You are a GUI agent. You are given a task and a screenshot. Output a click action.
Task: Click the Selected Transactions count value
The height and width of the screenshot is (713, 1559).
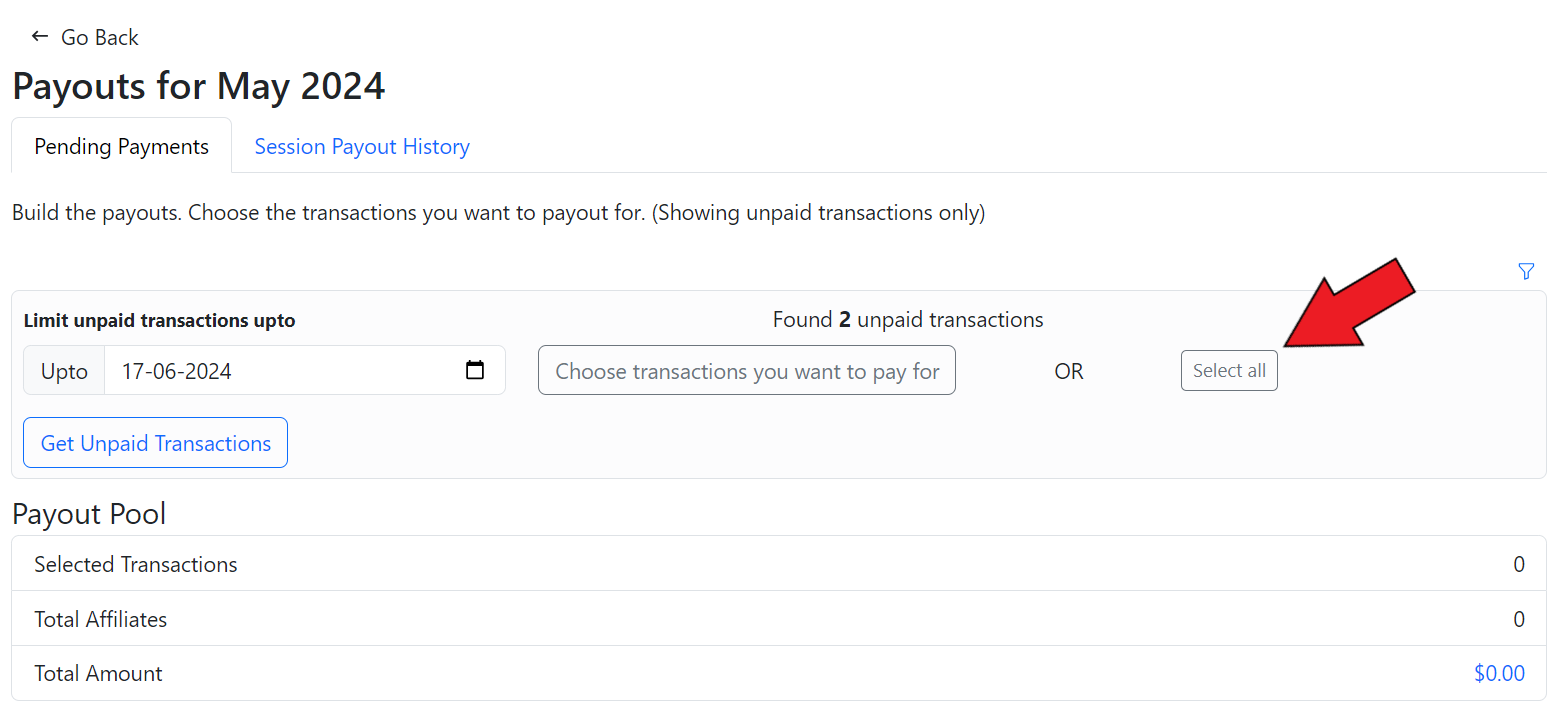coord(1518,565)
